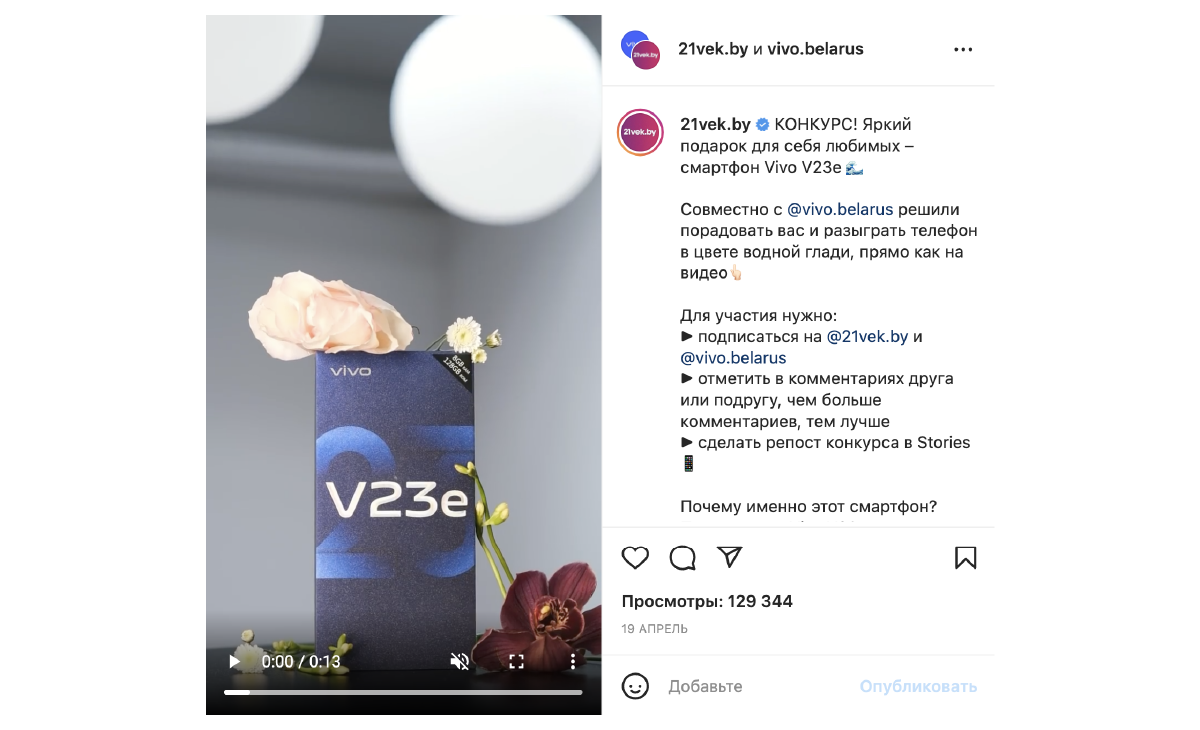The image size is (1200, 730).
Task: Open vivo.belarus account in header
Action: (x=815, y=49)
